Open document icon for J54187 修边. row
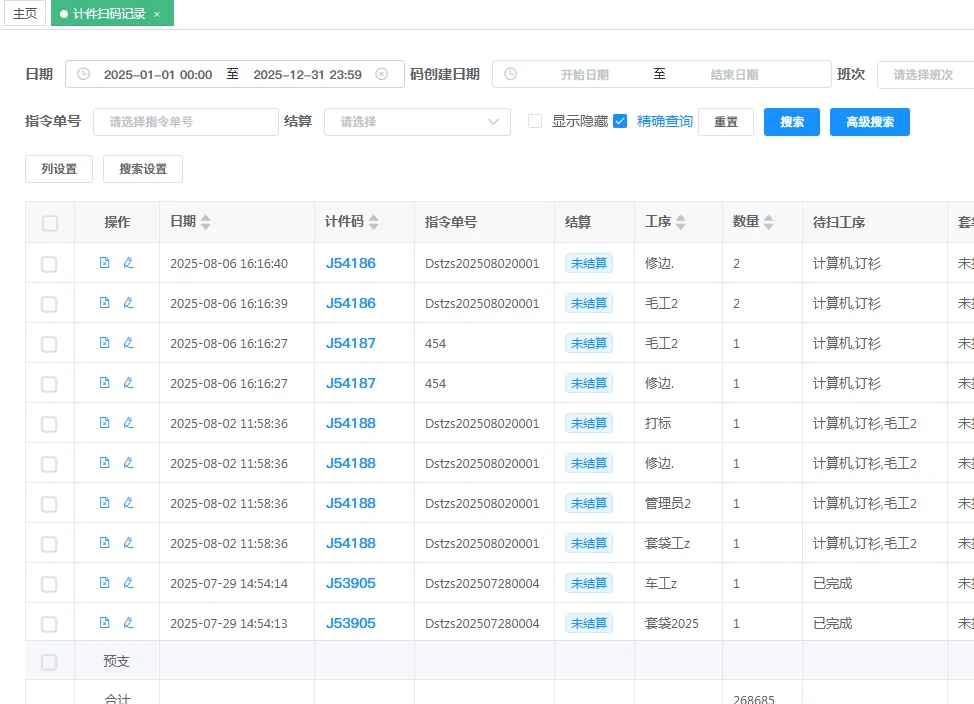Screen dimensions: 974x704 click(x=104, y=383)
